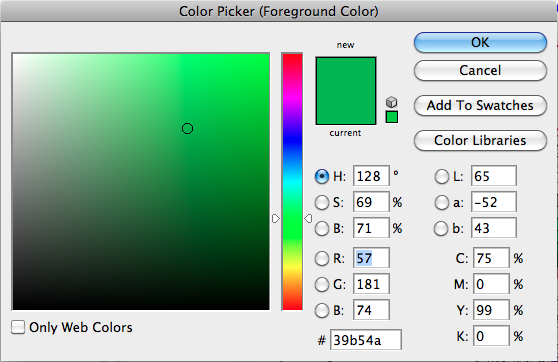
Task: Select the S saturation radio button
Action: (322, 203)
